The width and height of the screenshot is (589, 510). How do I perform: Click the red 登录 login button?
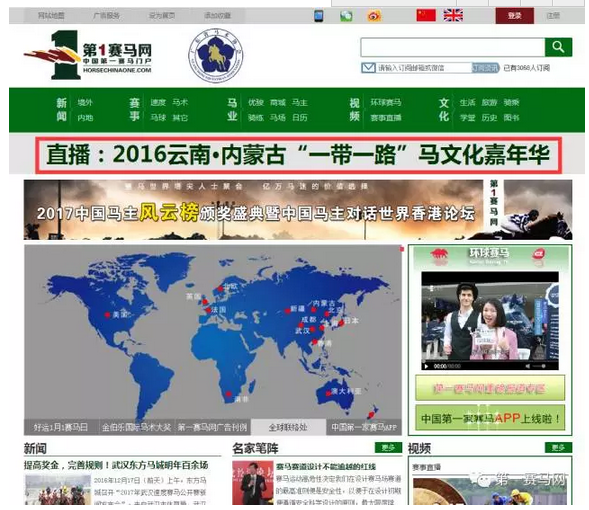(514, 16)
